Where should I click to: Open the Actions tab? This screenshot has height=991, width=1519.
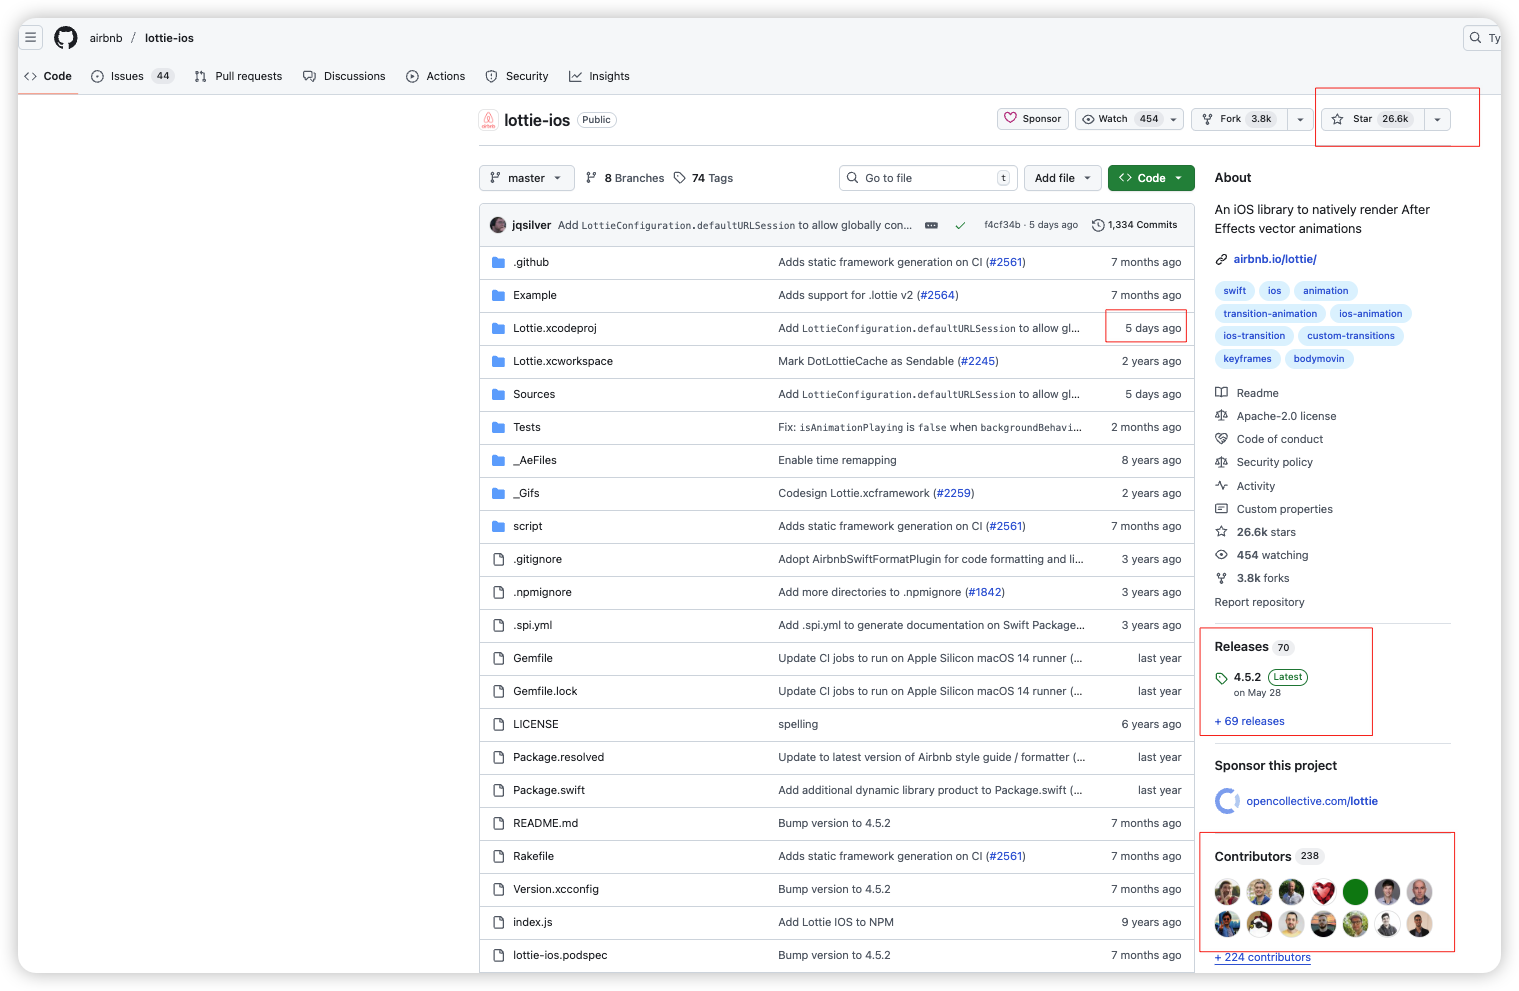(436, 76)
